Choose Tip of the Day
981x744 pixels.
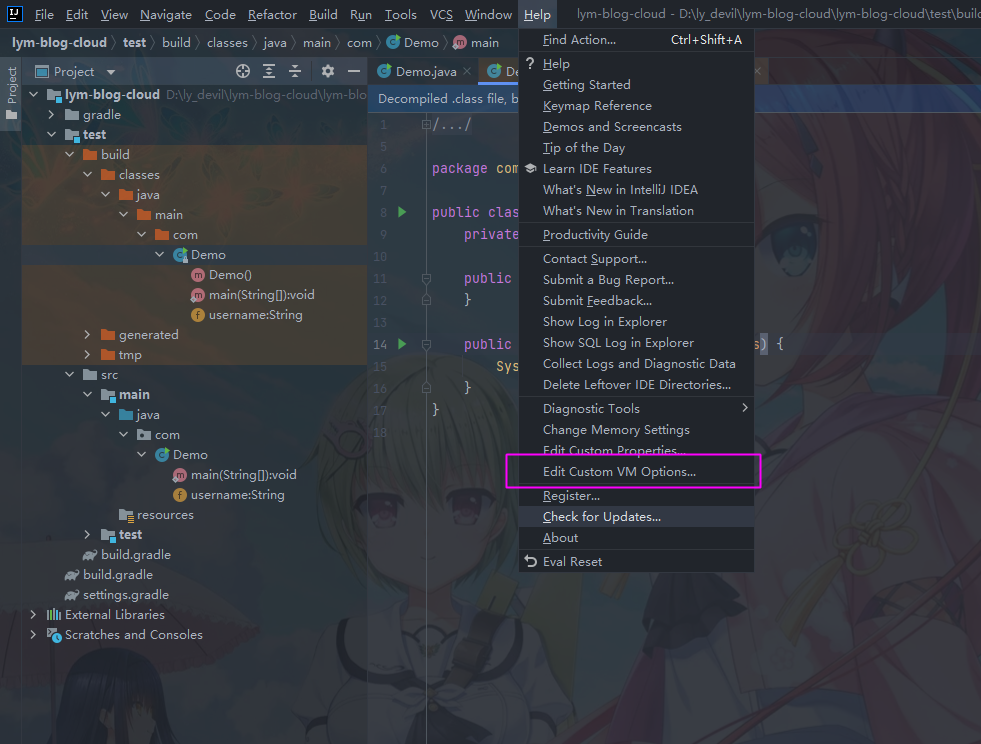pyautogui.click(x=636, y=148)
